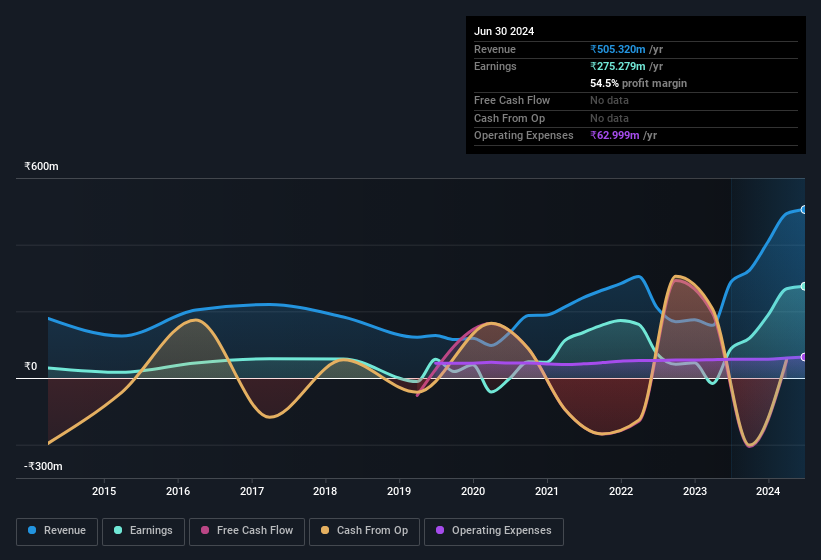Click the -₹300m y-axis label
Viewport: 821px width, 560px height.
point(43,466)
